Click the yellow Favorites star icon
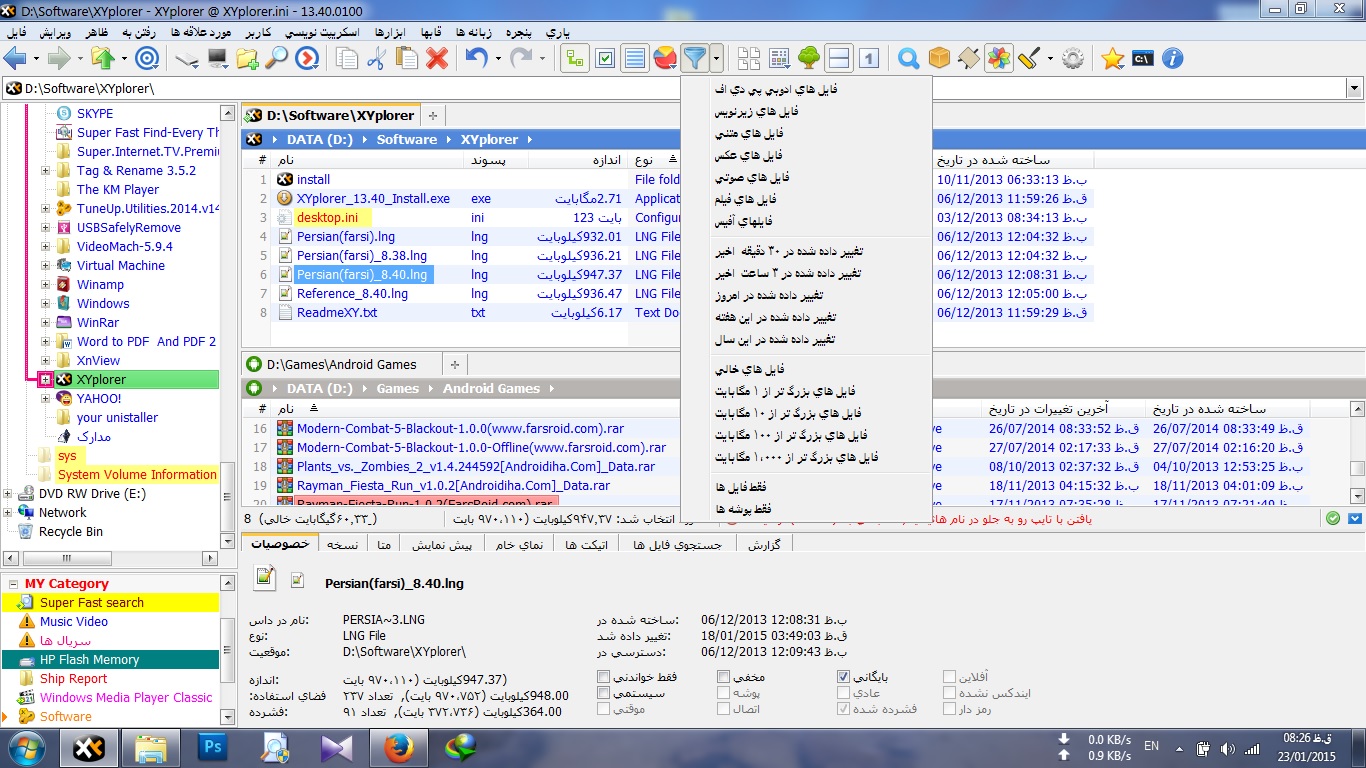 point(1112,59)
